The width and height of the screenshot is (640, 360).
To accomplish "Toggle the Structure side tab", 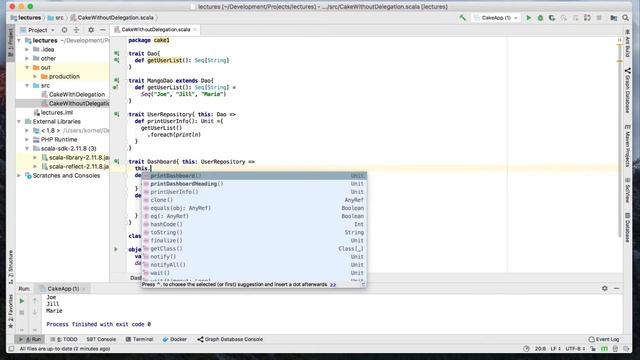I will (x=11, y=267).
